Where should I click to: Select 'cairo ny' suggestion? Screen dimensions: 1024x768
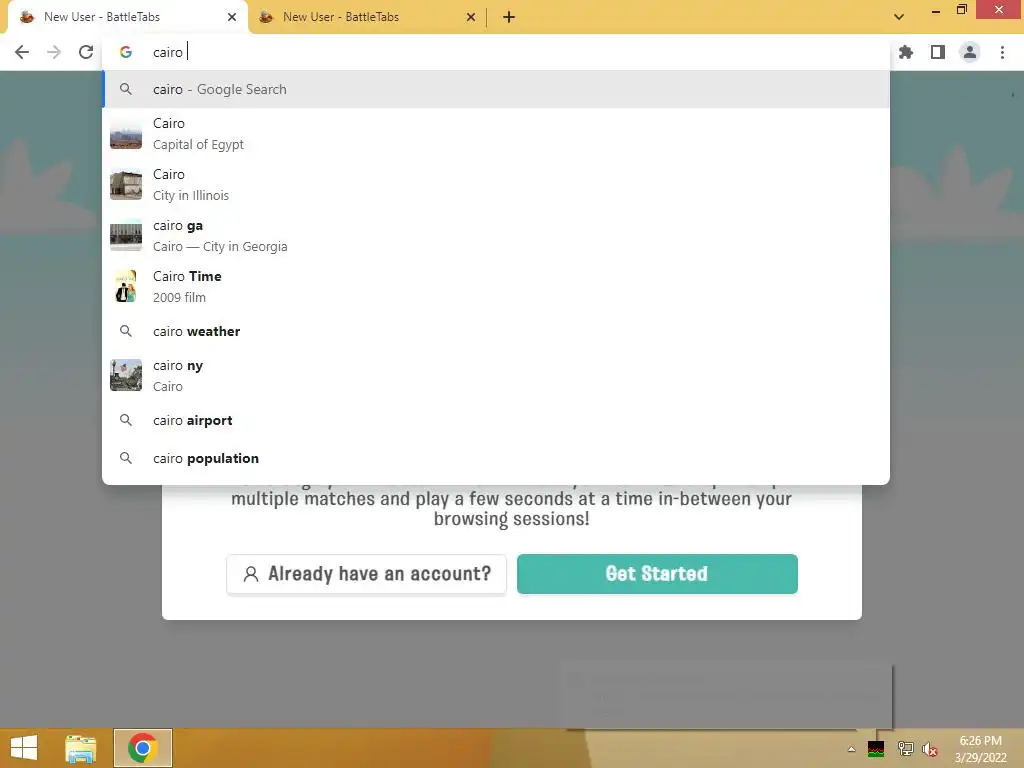coord(496,376)
